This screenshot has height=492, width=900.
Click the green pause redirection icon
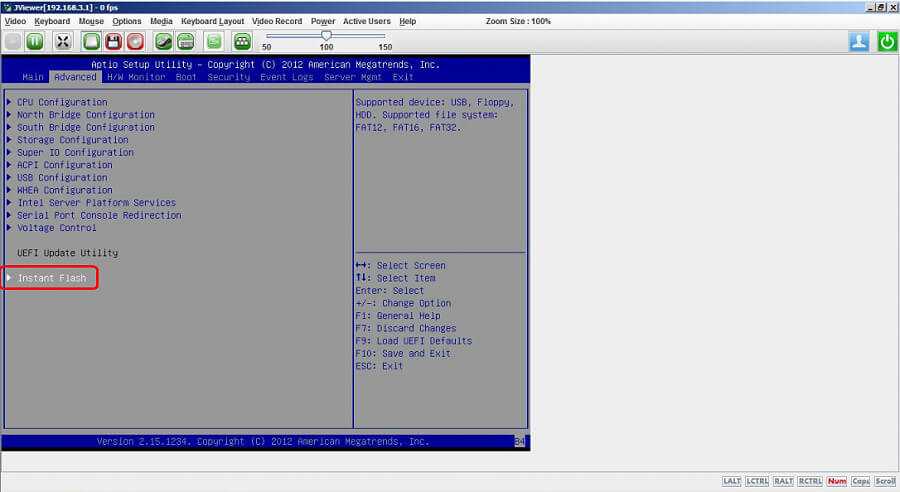[35, 41]
